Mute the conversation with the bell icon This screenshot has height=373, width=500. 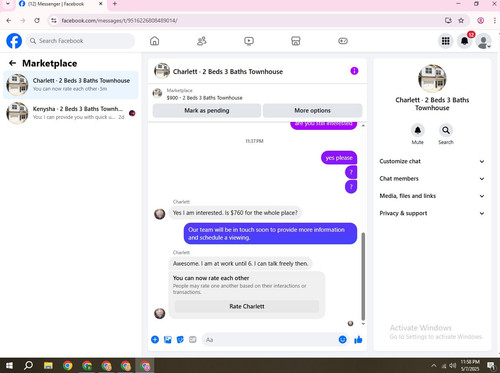click(417, 130)
